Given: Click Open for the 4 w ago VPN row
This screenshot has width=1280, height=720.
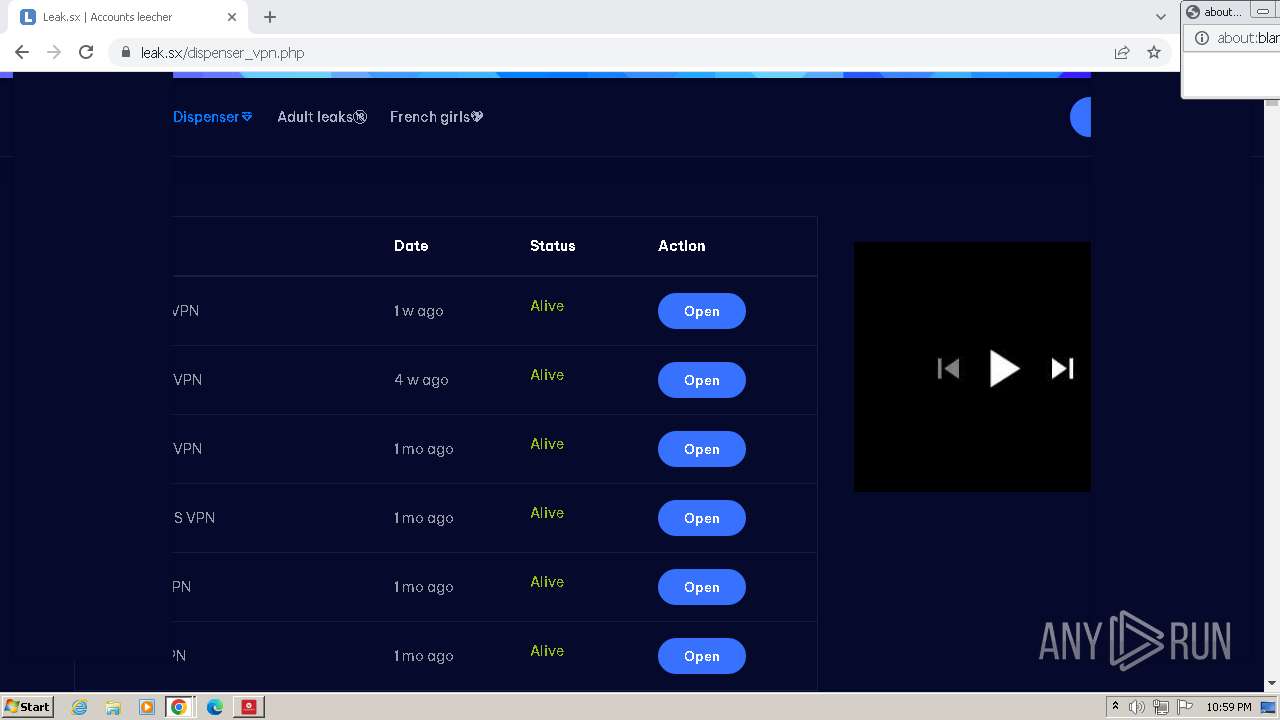Looking at the screenshot, I should pyautogui.click(x=702, y=380).
